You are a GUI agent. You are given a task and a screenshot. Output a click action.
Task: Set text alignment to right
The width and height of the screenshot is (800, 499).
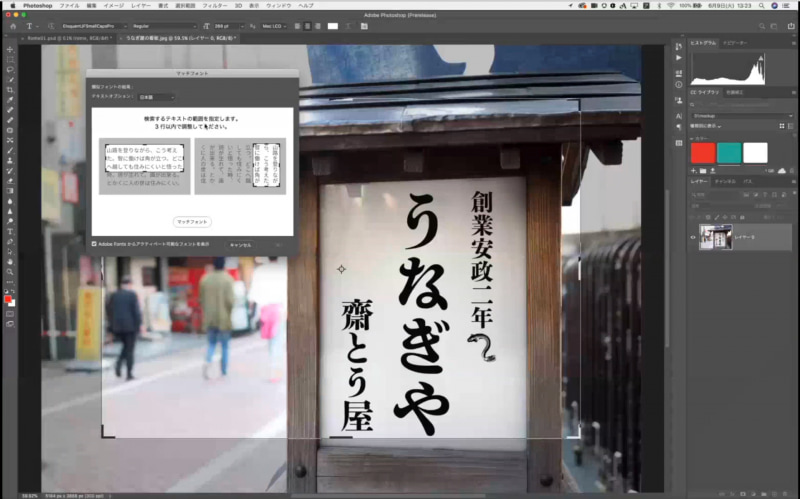click(317, 26)
